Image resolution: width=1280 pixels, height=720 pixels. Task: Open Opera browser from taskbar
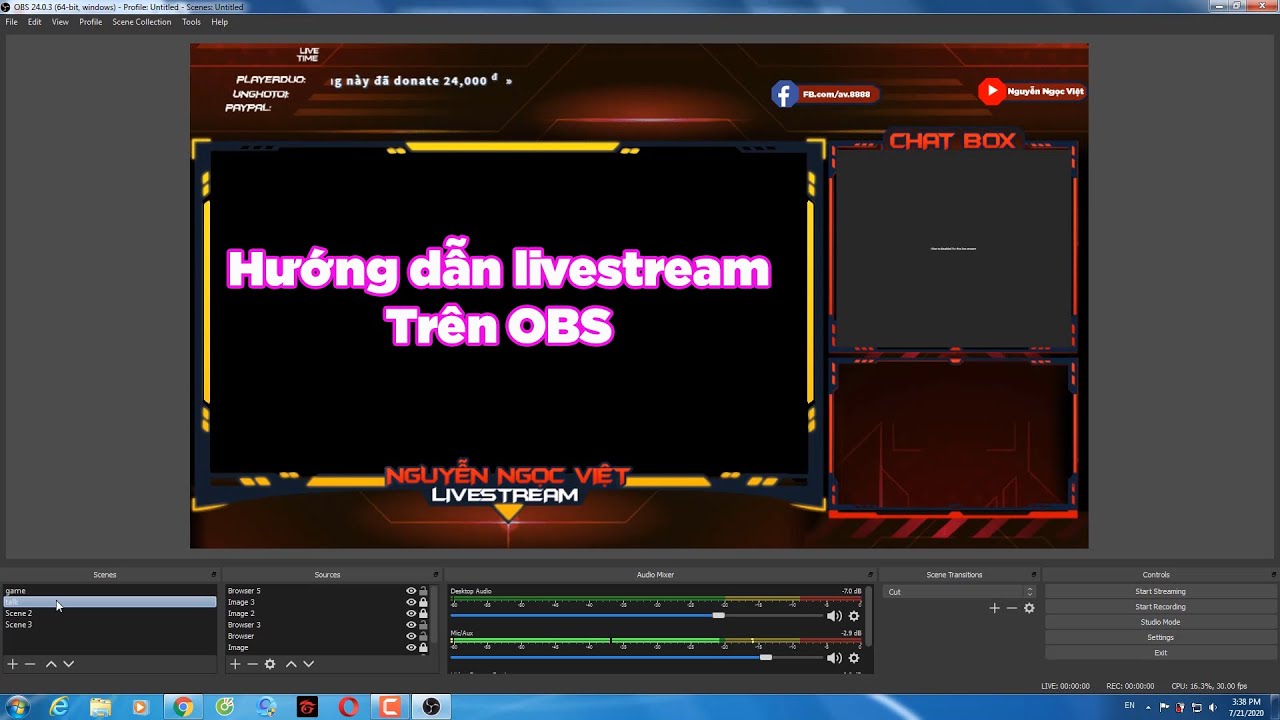(348, 707)
